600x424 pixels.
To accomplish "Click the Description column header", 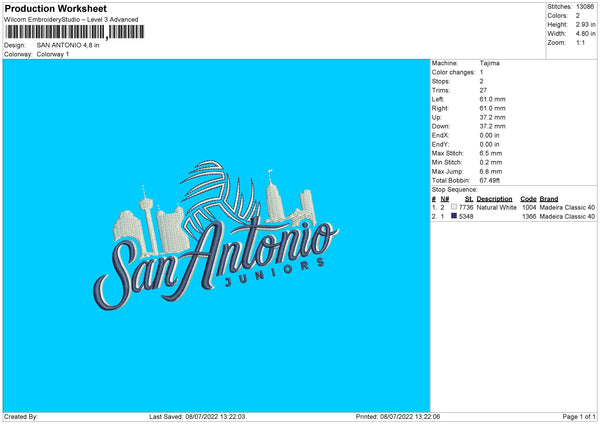I will 494,199.
